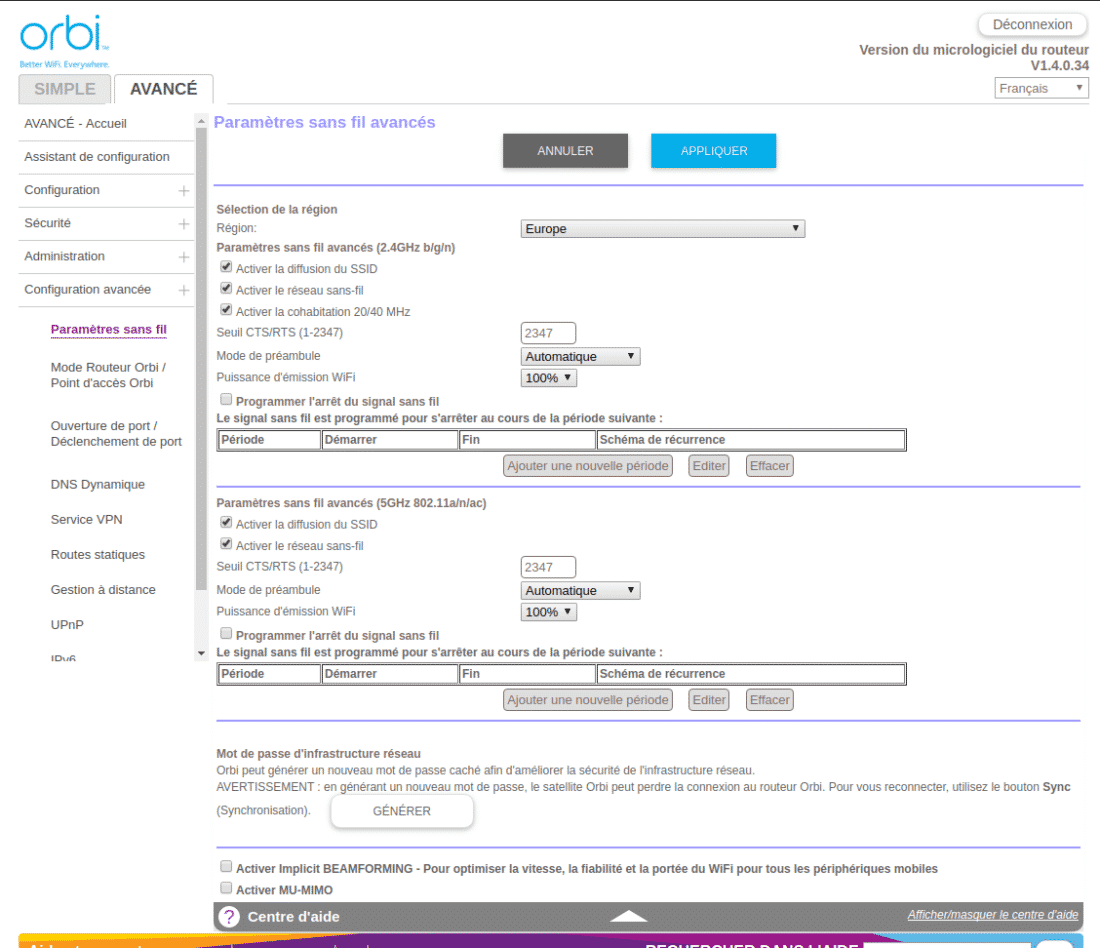Expand the Configuration menu plus icon
Viewport: 1100px width, 948px height.
click(x=184, y=190)
